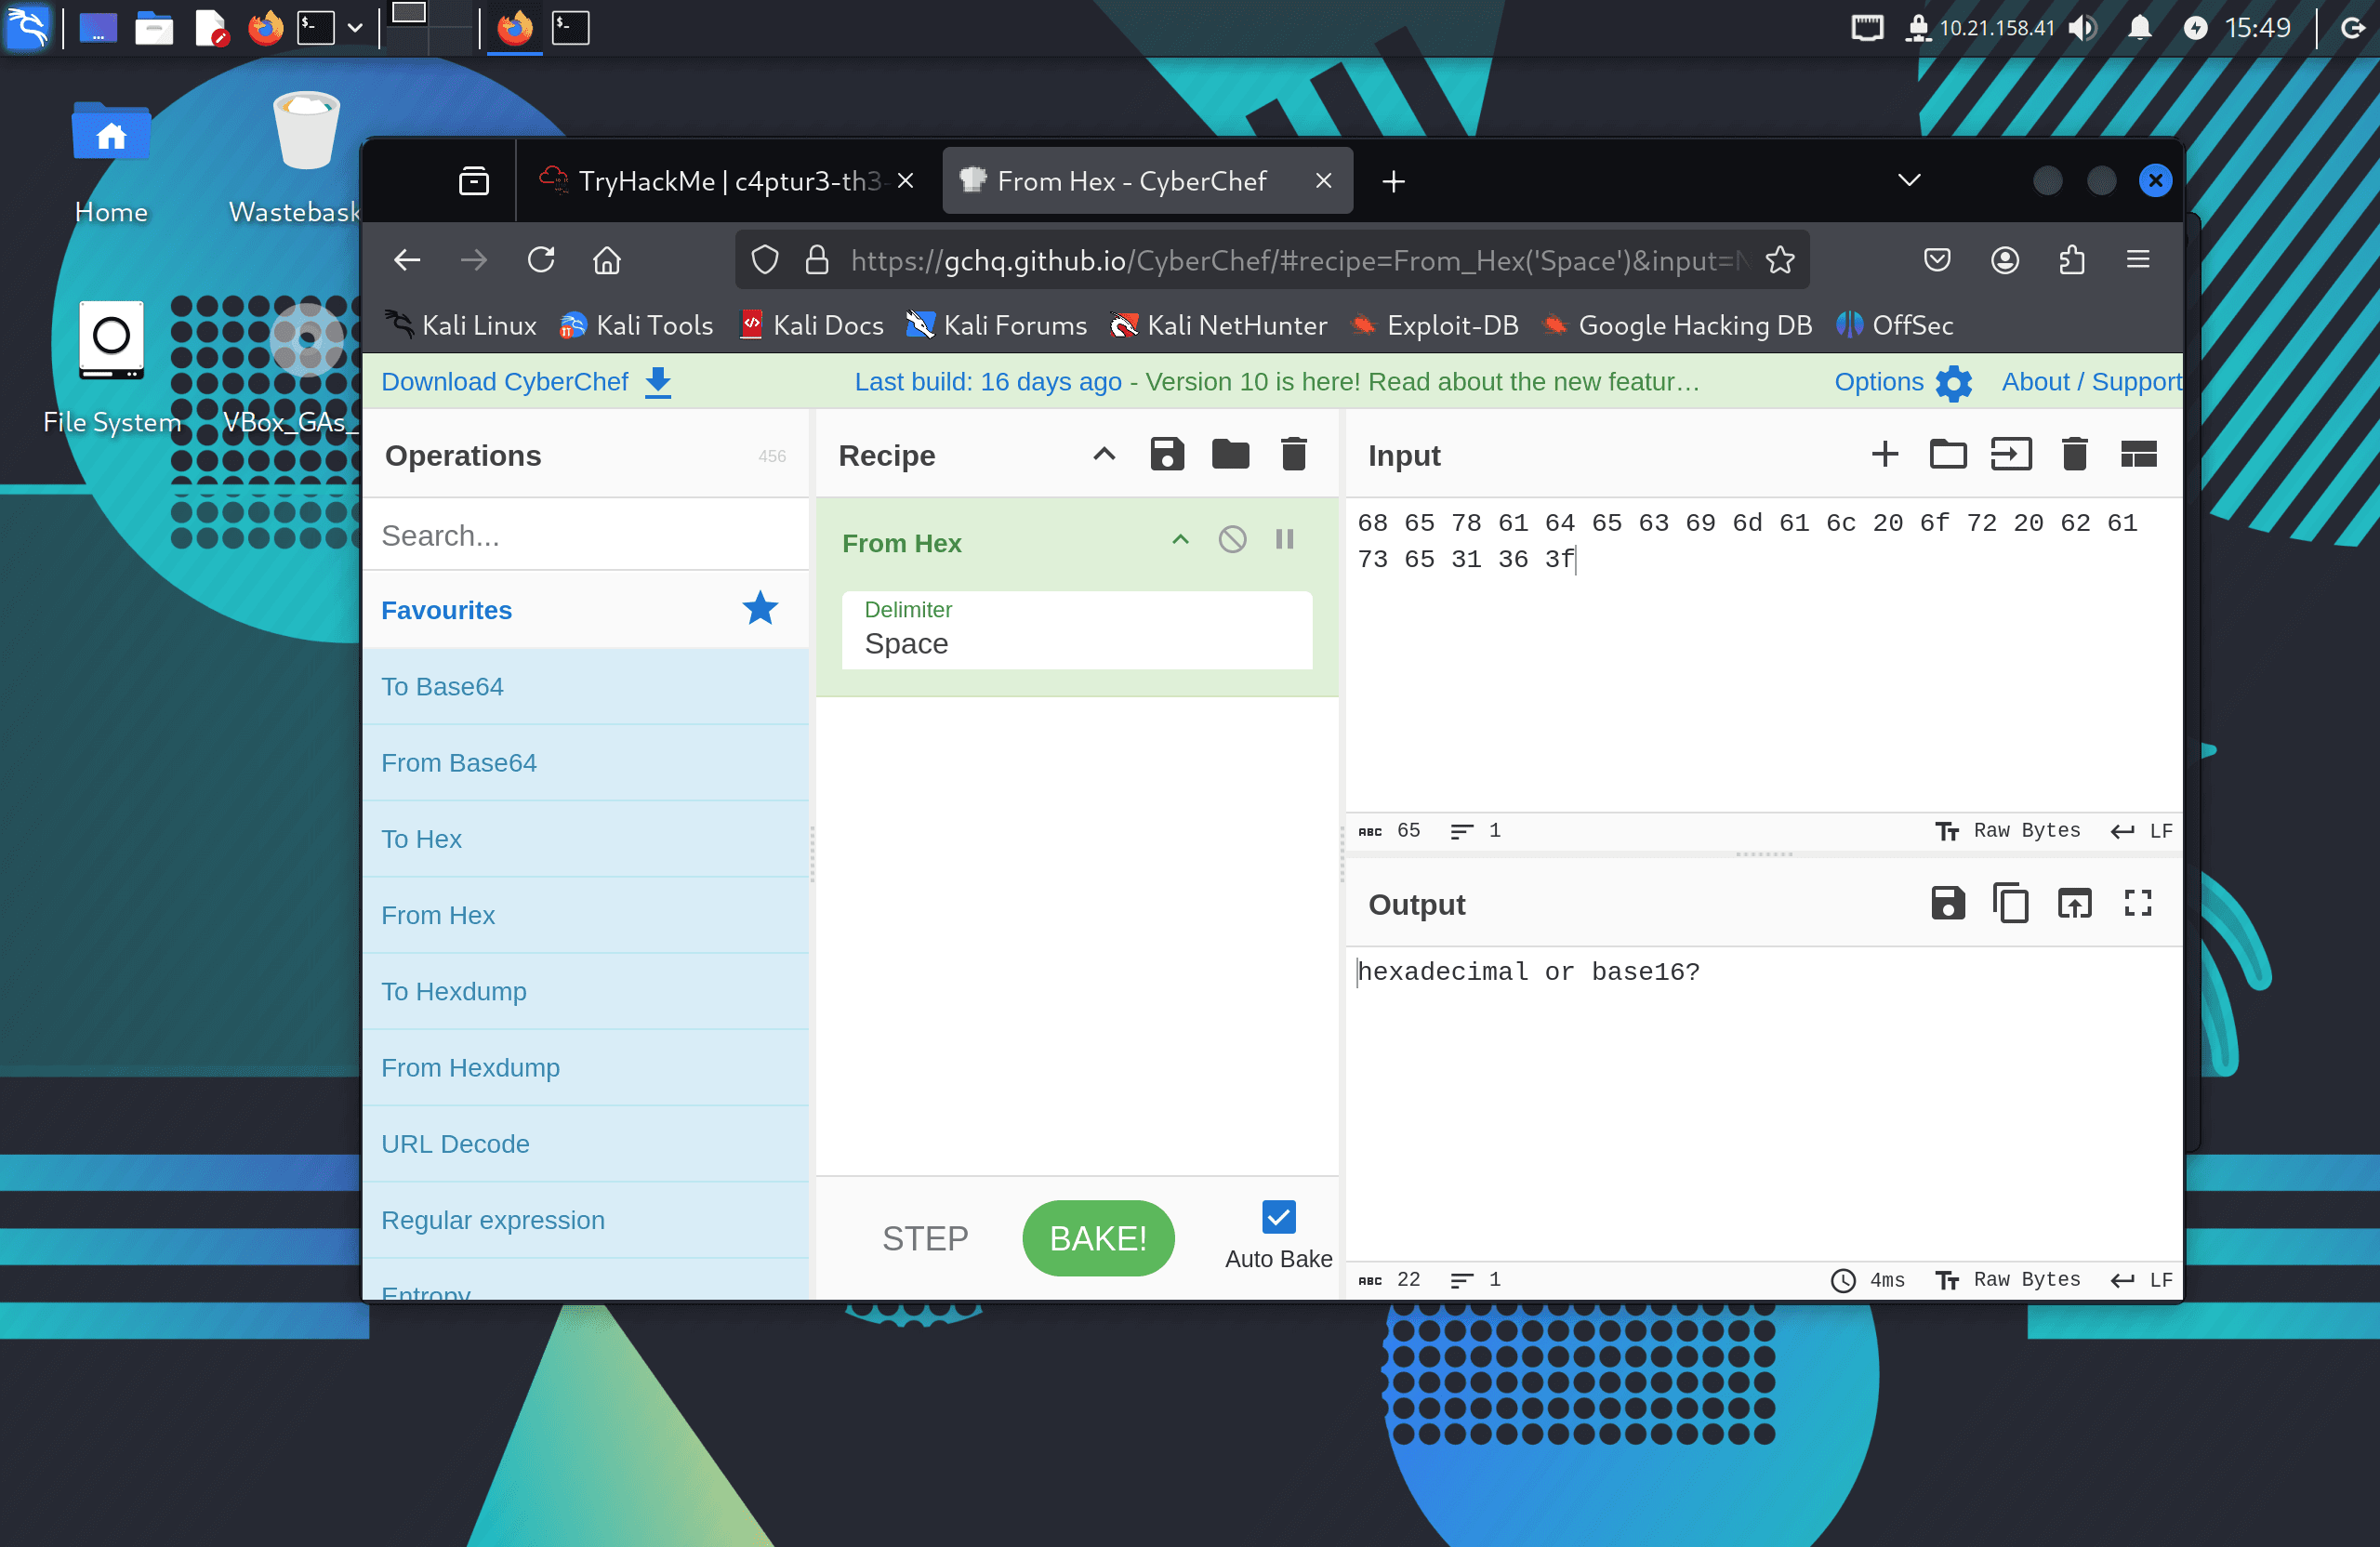Save output to file icon

[1948, 904]
